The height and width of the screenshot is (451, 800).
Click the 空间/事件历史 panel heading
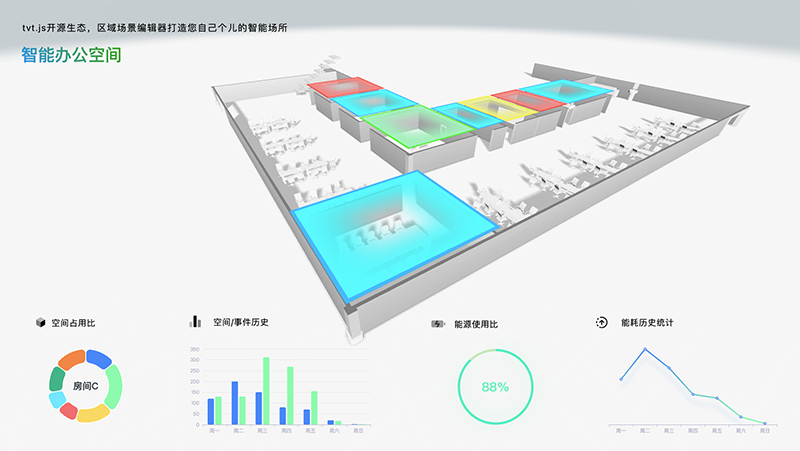[x=241, y=322]
